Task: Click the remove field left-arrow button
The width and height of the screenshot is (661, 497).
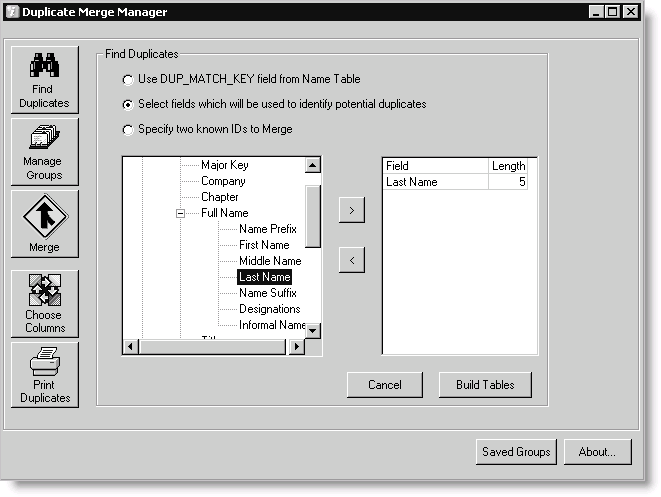Action: tap(352, 260)
